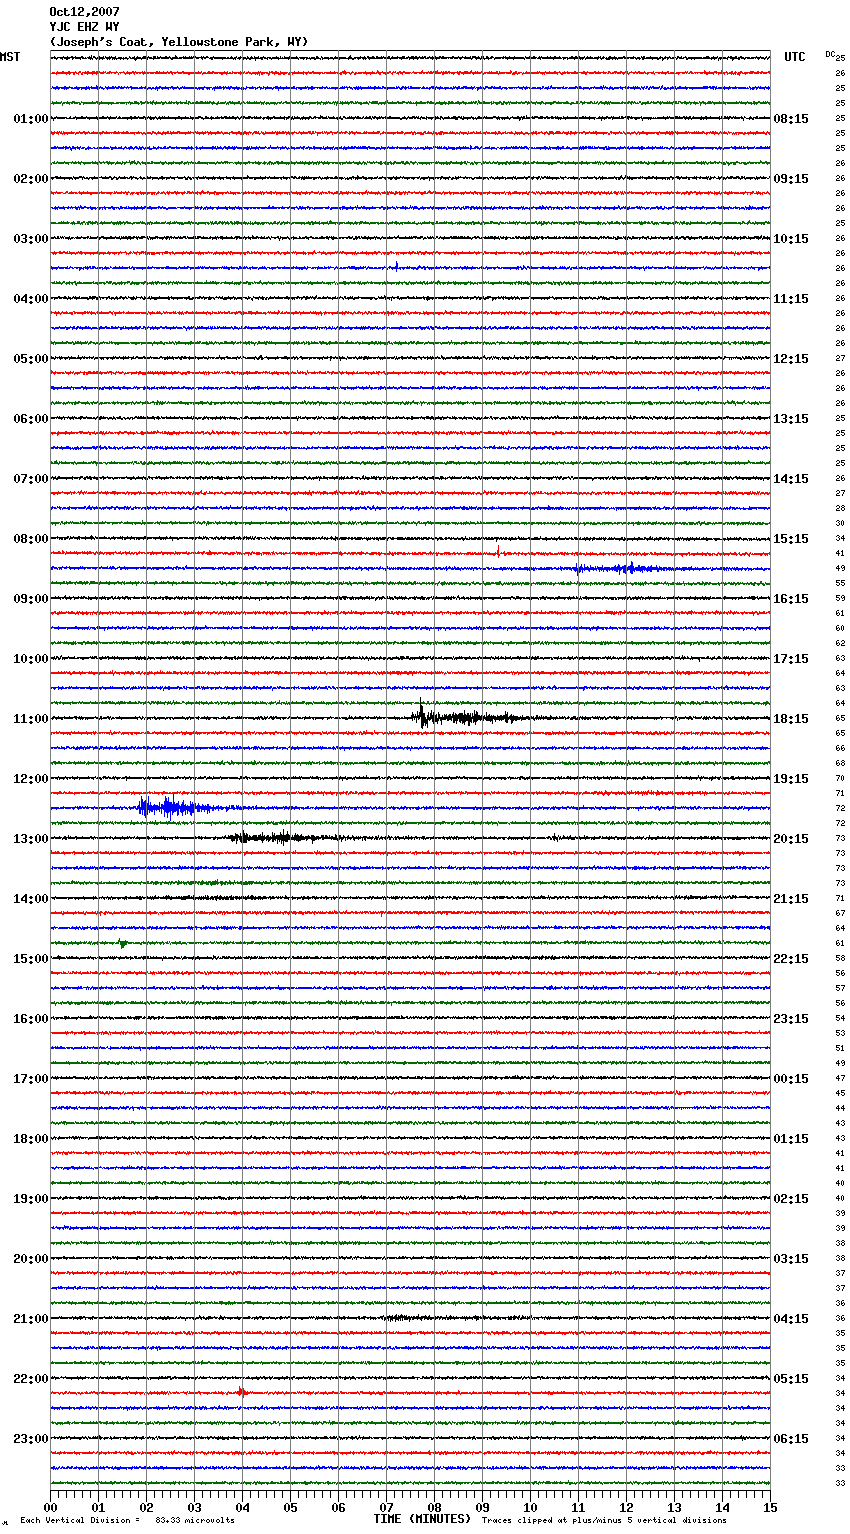850x1534 pixels.
Task: Click the UTC time zone header
Action: click(x=795, y=57)
